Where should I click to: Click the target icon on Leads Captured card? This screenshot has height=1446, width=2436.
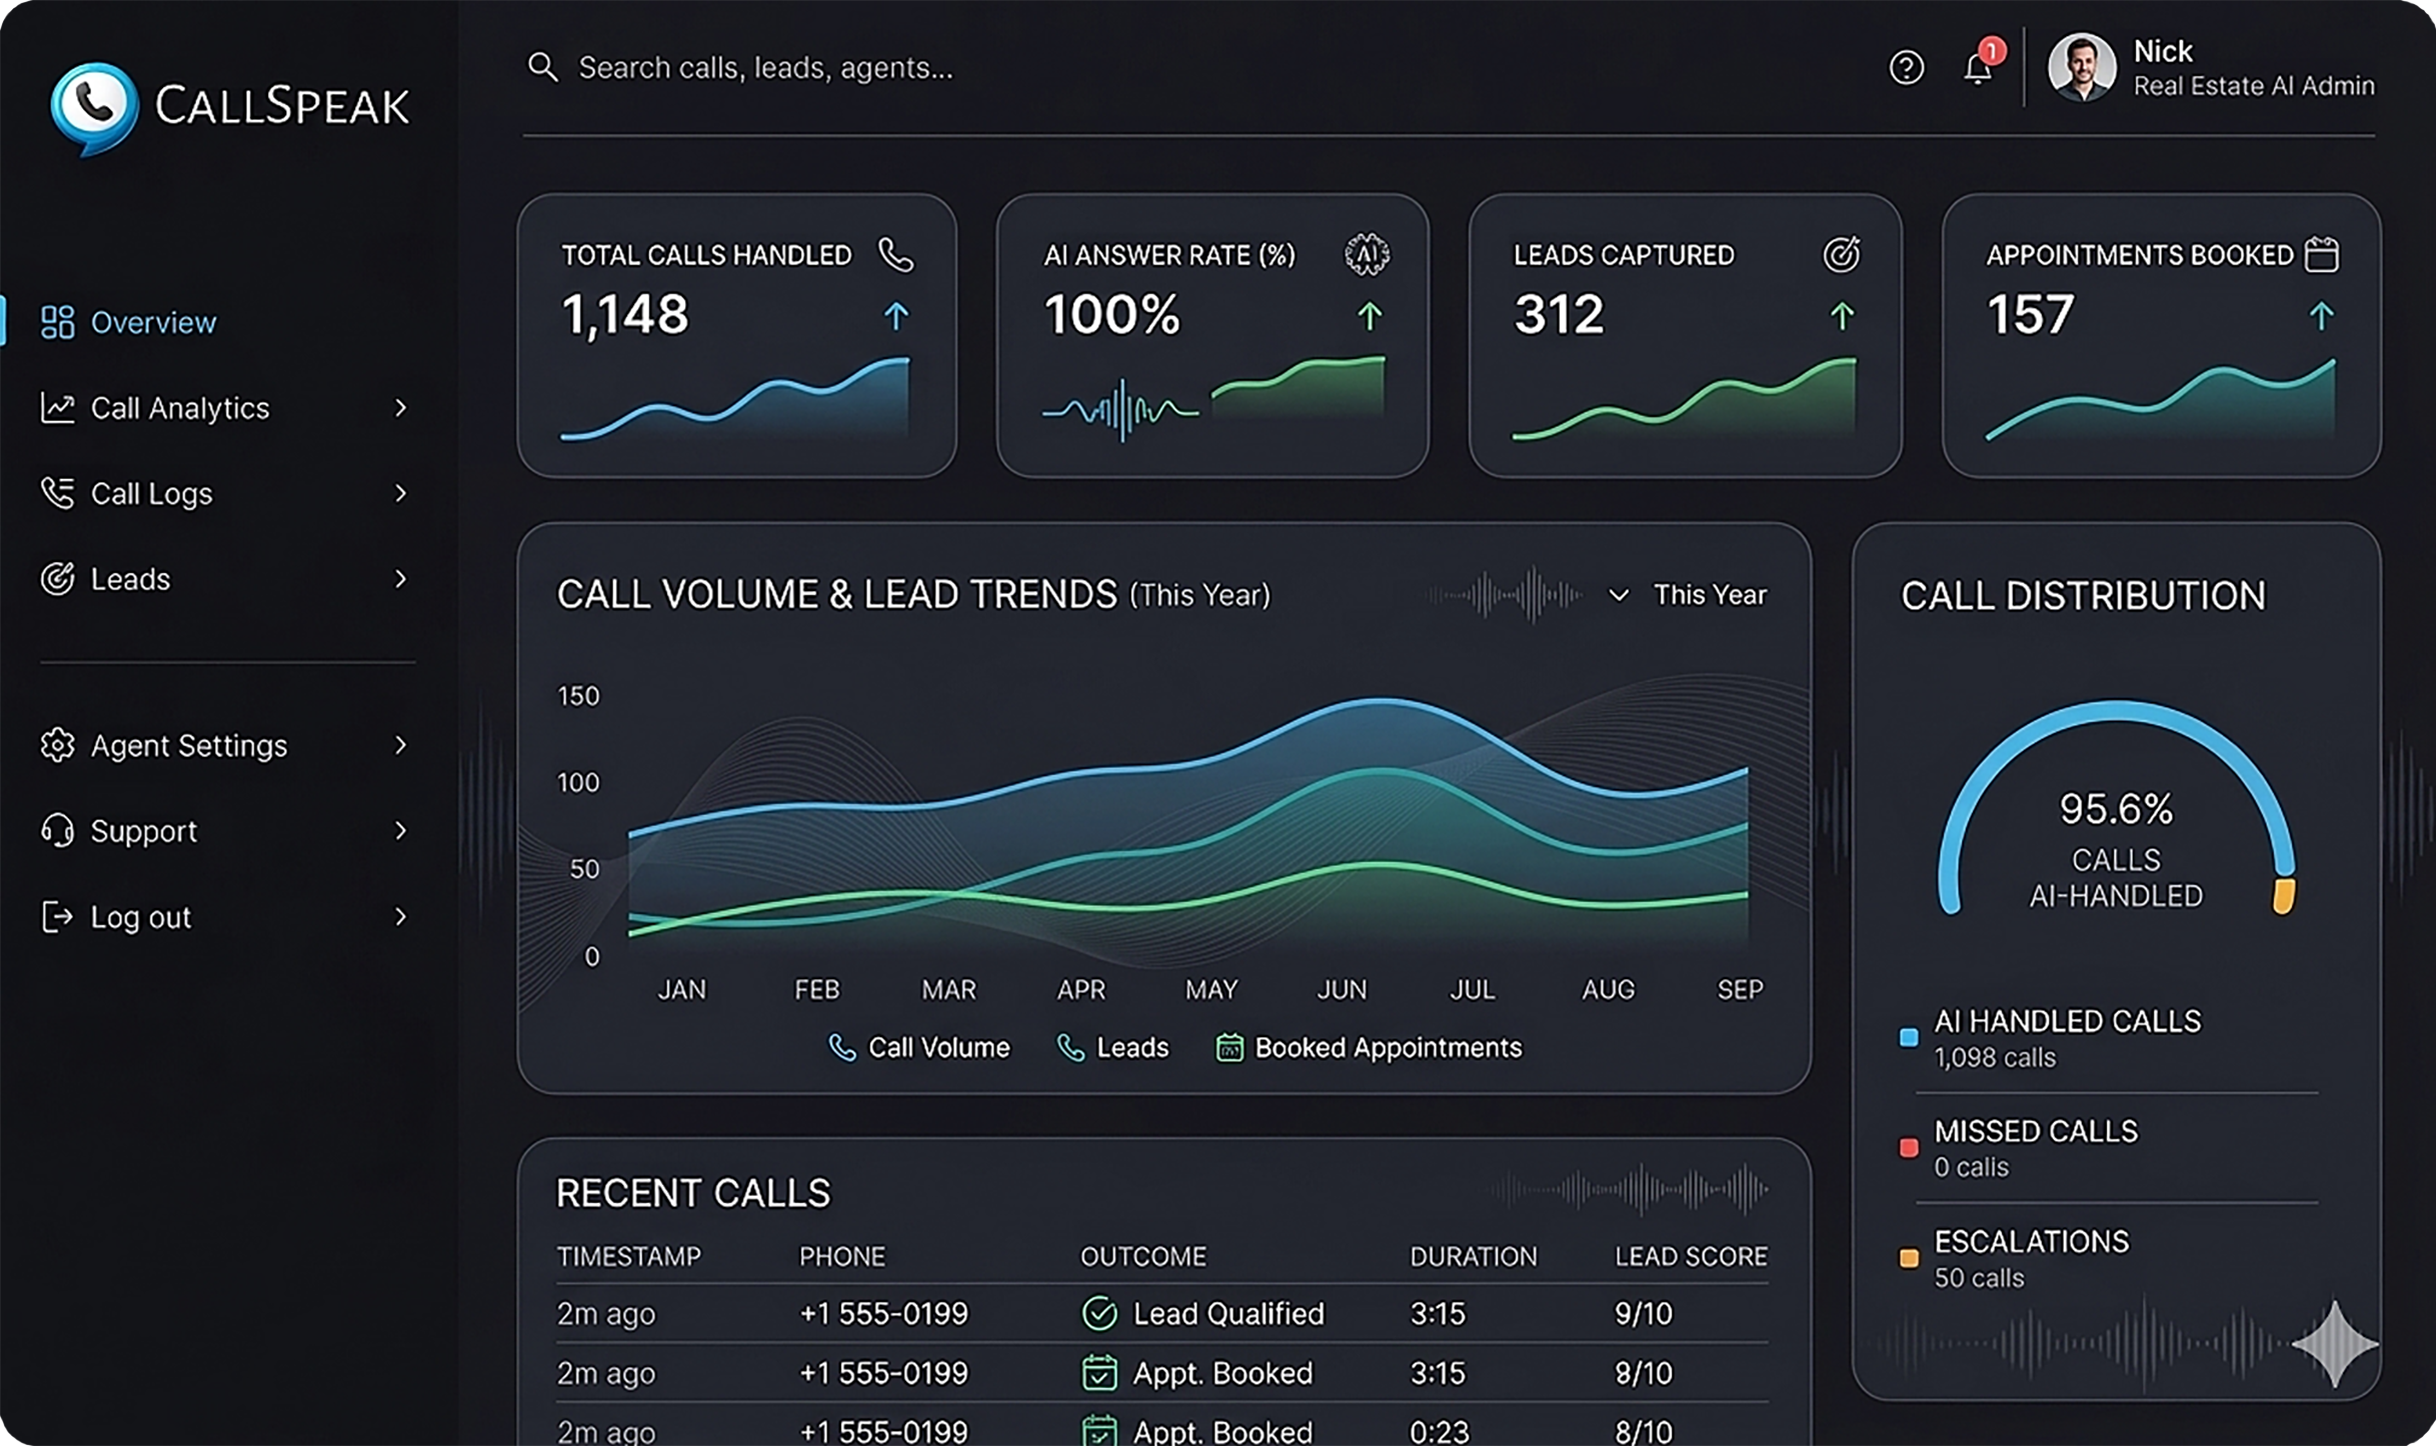coord(1841,255)
